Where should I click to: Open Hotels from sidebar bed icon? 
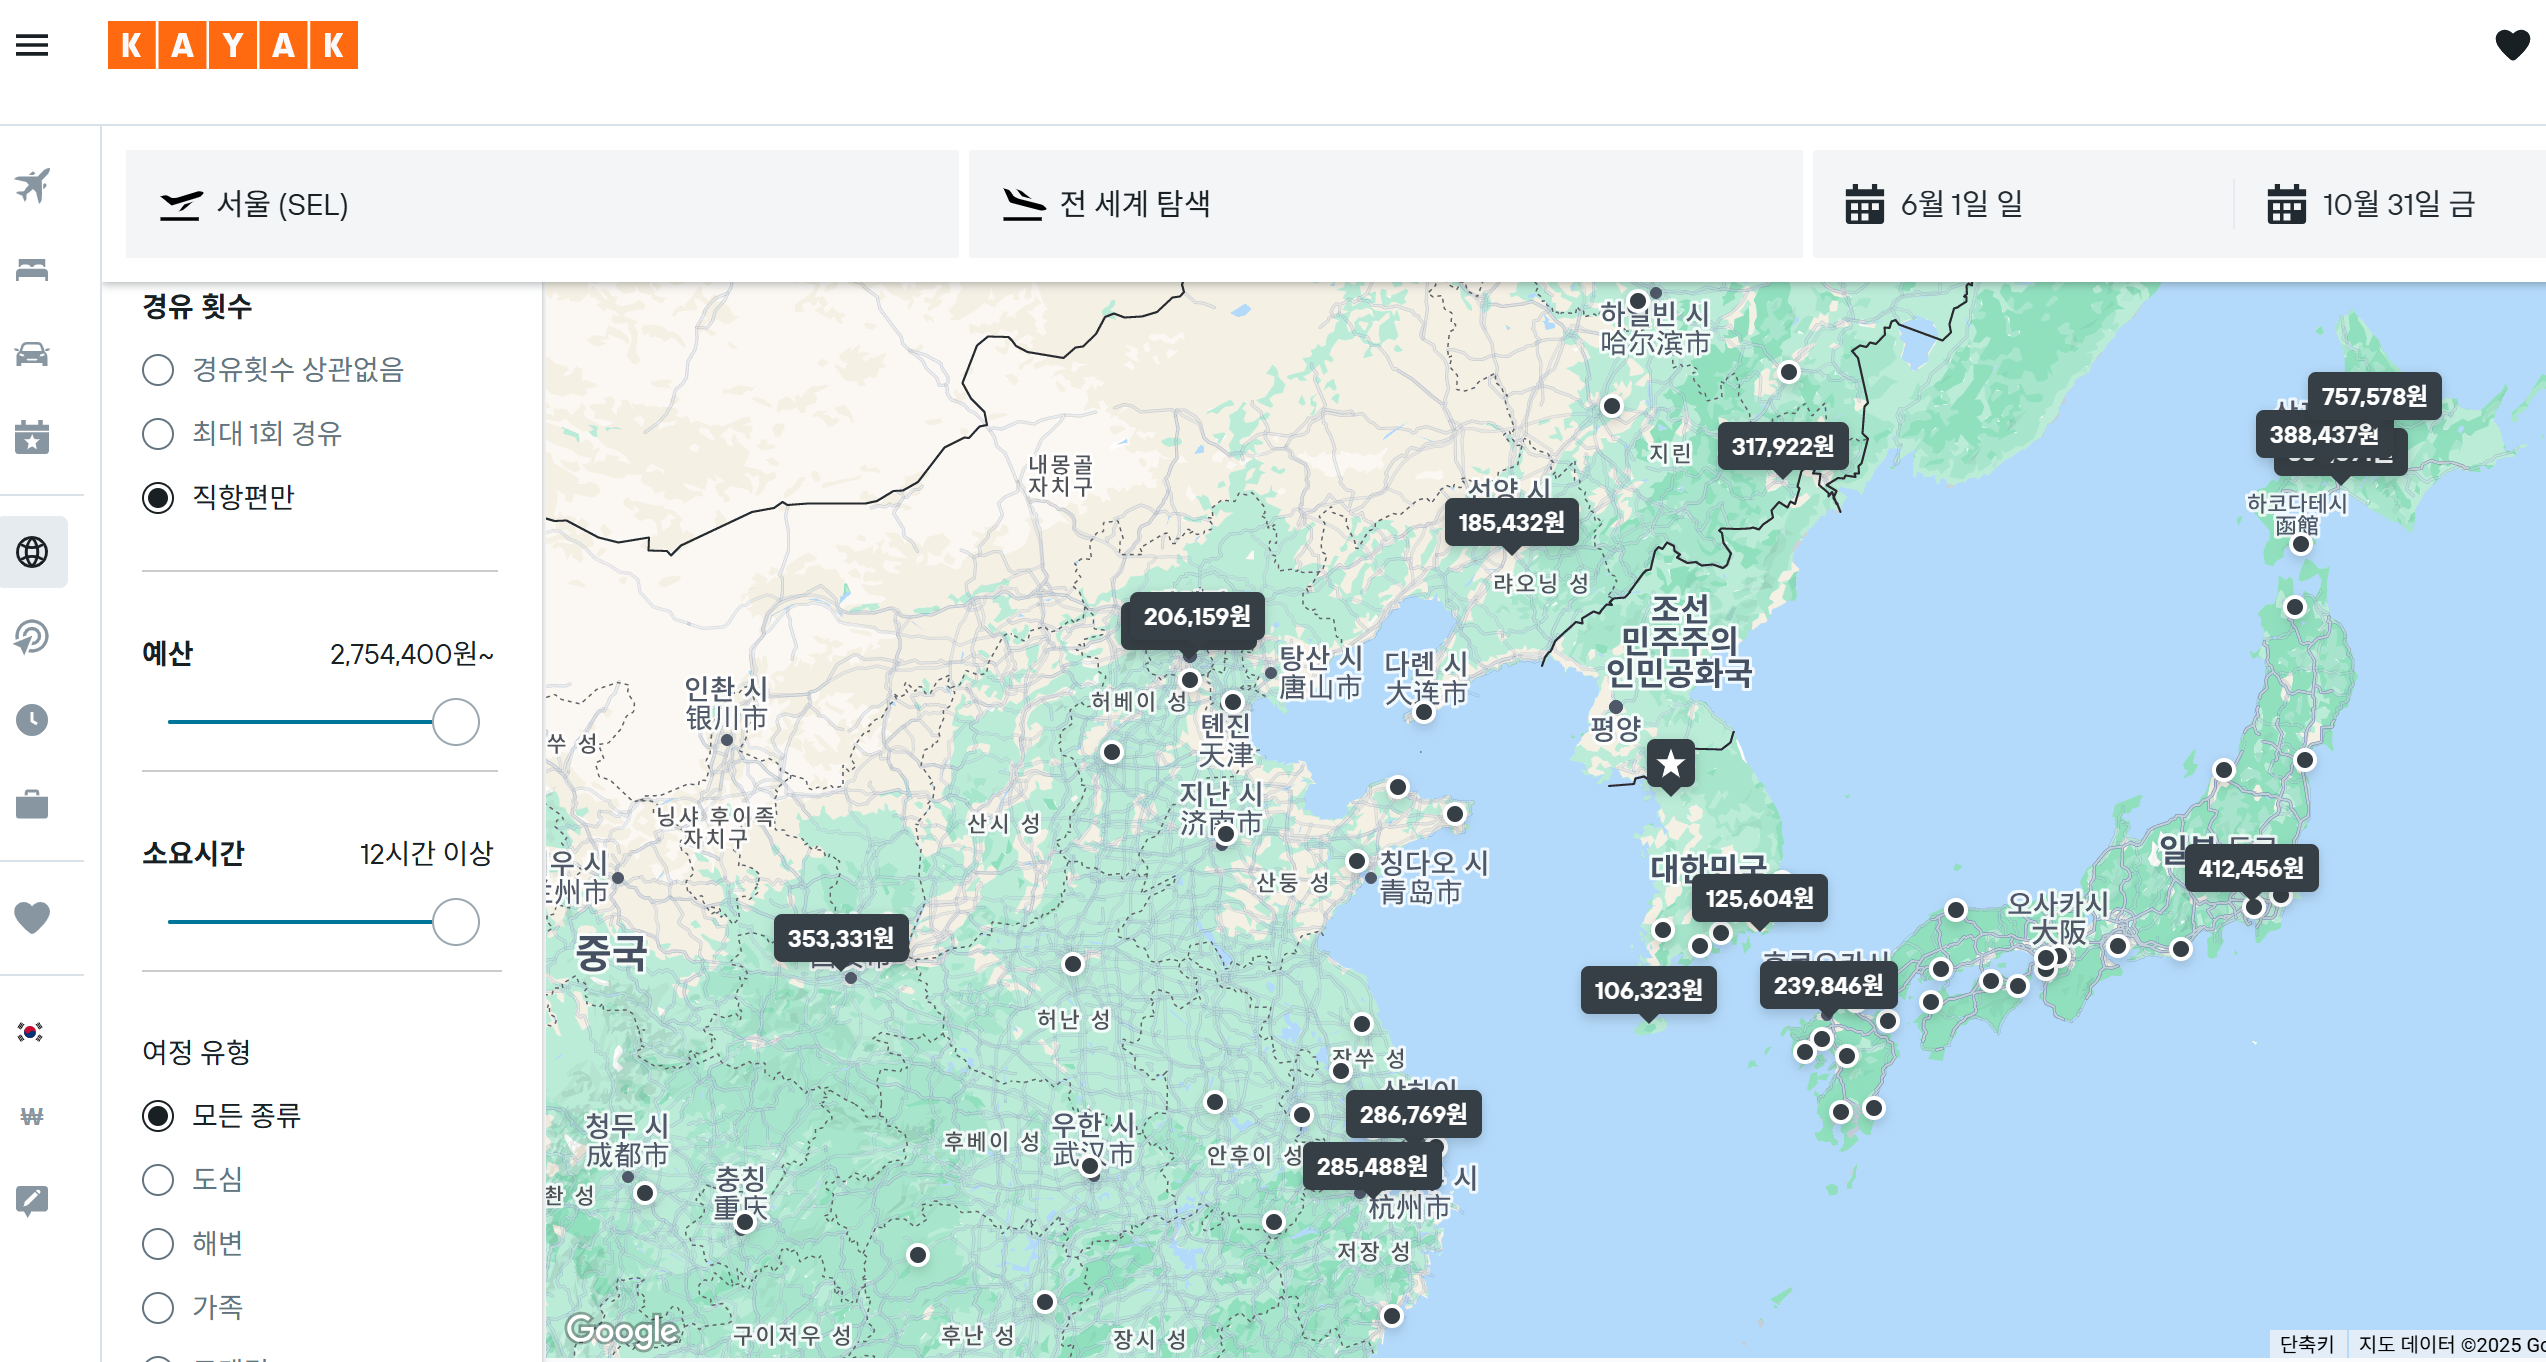click(32, 270)
